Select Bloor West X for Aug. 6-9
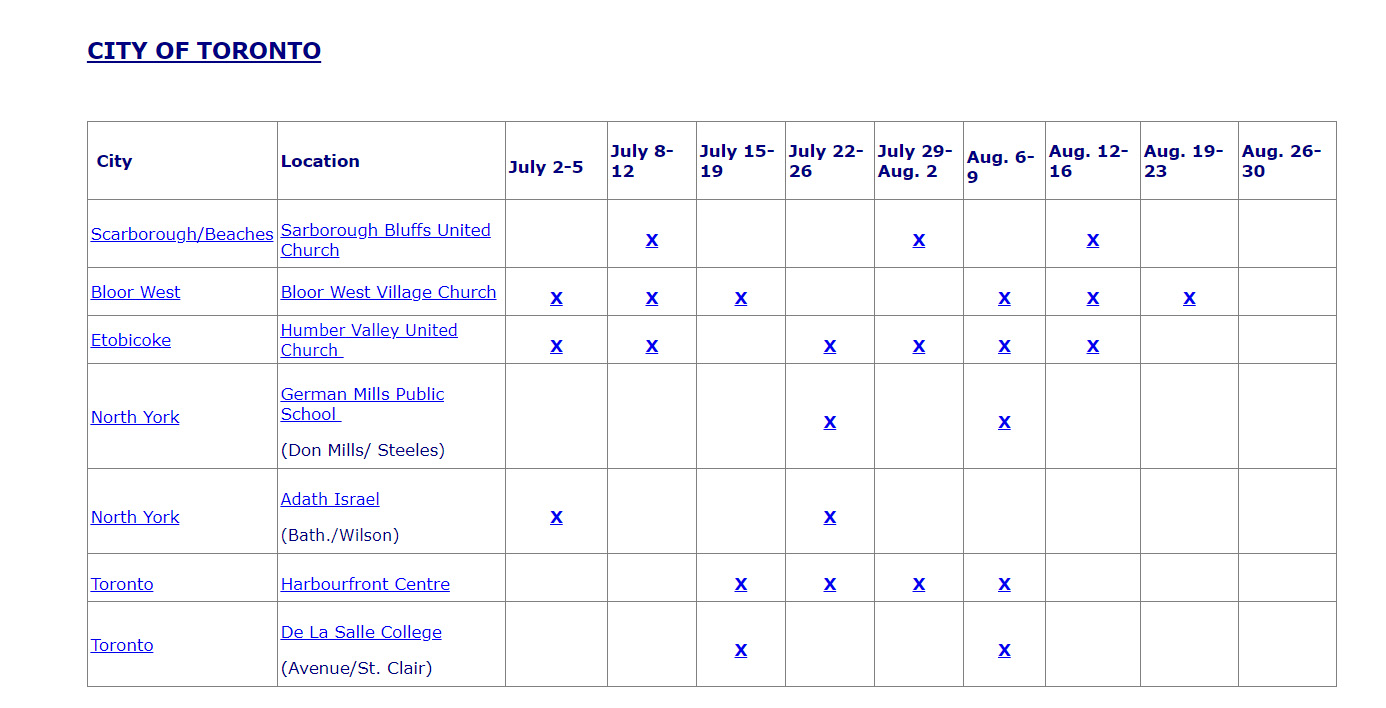The height and width of the screenshot is (708, 1386). pos(1004,298)
